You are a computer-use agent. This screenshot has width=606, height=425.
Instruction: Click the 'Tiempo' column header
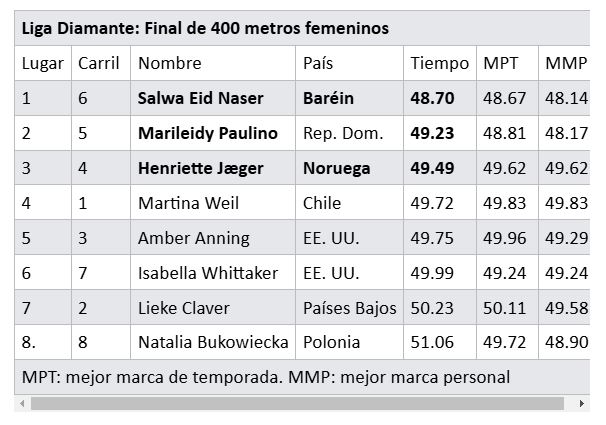pyautogui.click(x=439, y=63)
